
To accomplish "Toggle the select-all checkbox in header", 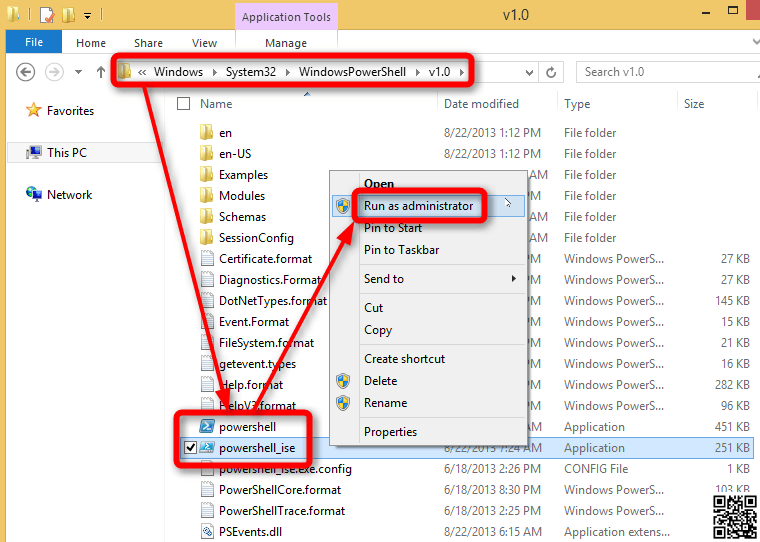I will pos(183,104).
